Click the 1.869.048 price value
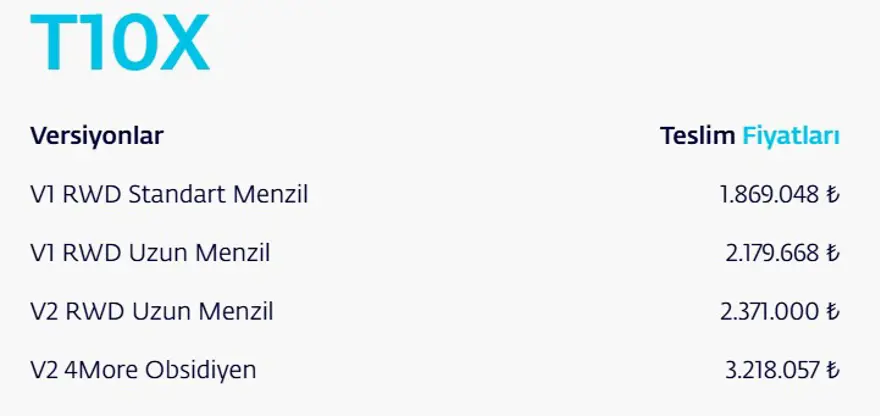Viewport: 880px width, 416px height. pos(769,194)
